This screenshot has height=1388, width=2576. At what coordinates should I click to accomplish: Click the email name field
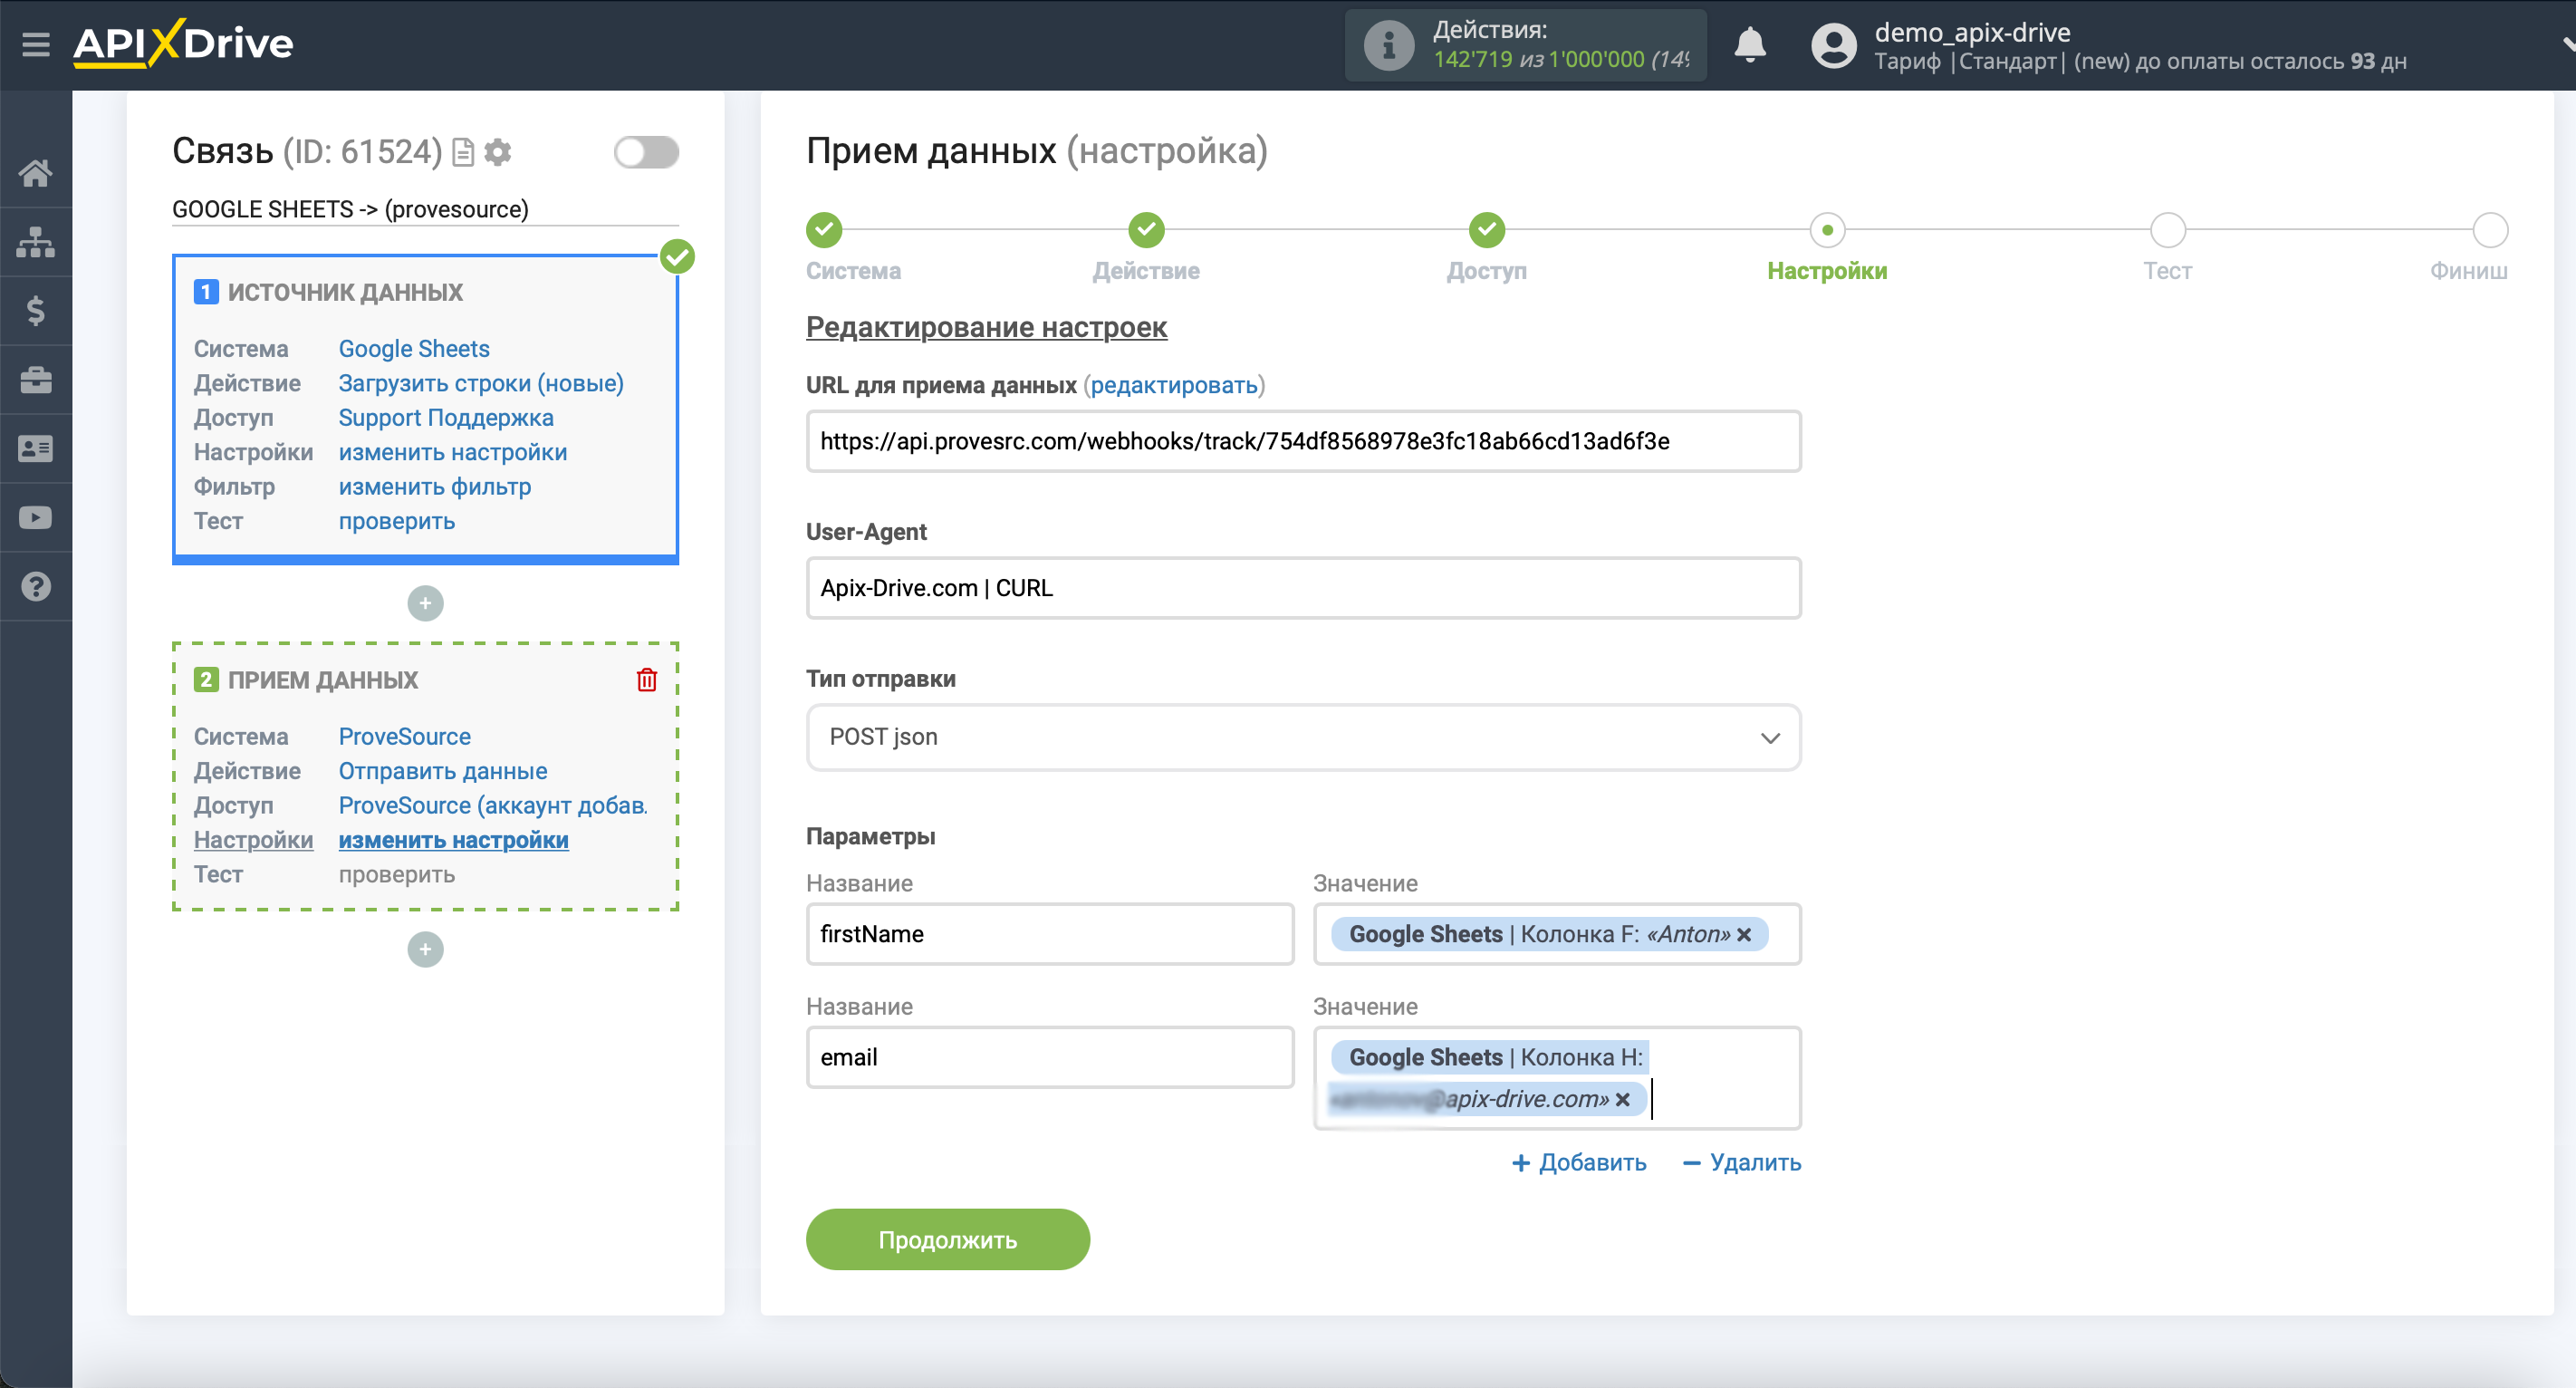coord(1049,1058)
